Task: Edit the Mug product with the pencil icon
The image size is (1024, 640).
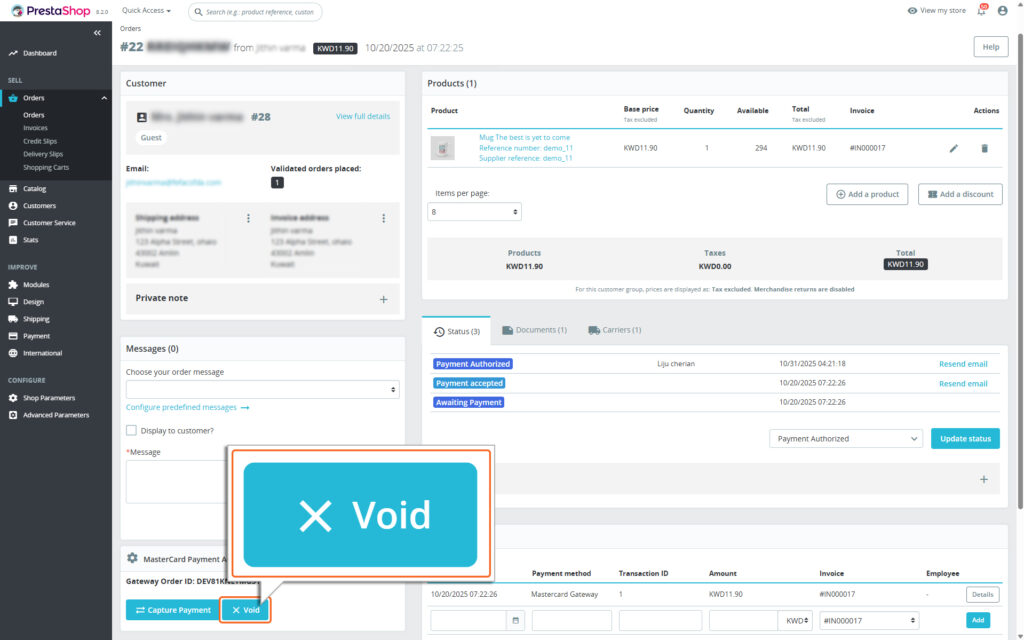Action: [953, 147]
